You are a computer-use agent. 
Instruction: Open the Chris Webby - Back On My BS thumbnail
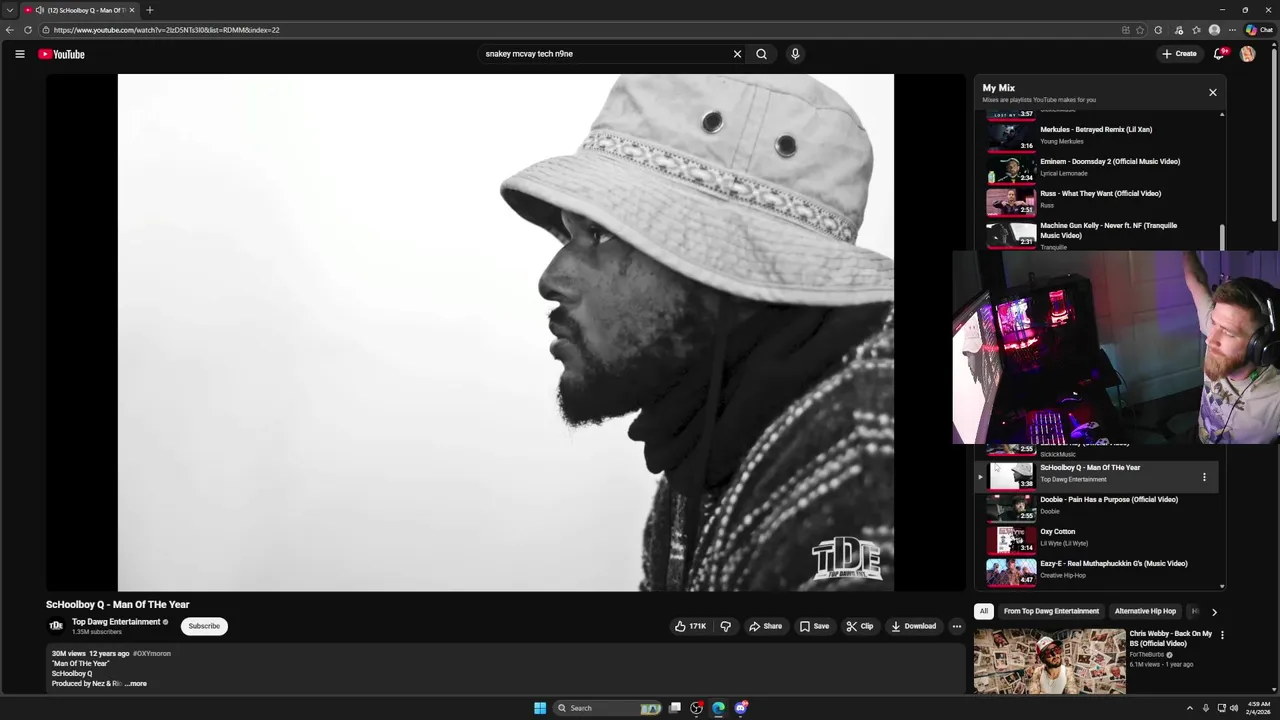pos(1050,661)
